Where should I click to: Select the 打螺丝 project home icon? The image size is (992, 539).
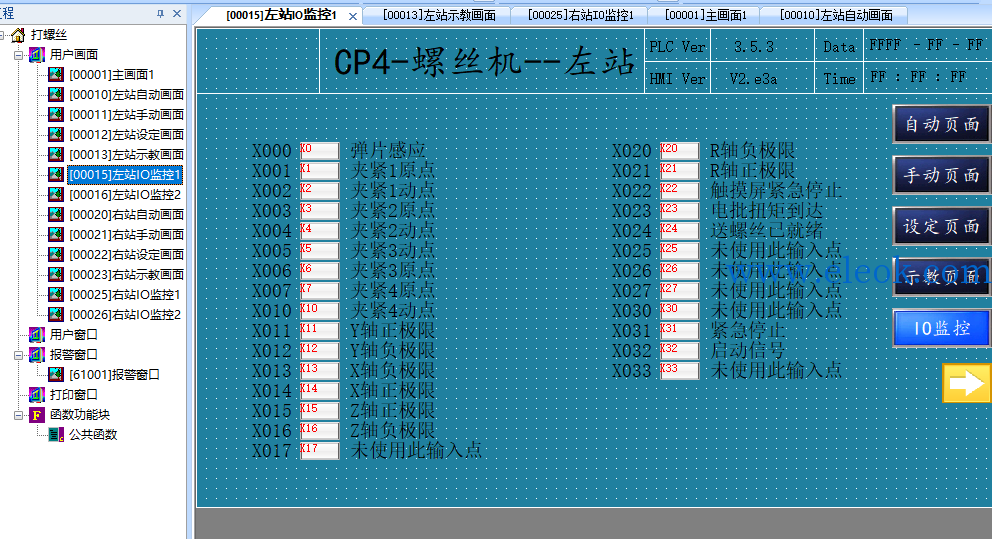pyautogui.click(x=18, y=35)
